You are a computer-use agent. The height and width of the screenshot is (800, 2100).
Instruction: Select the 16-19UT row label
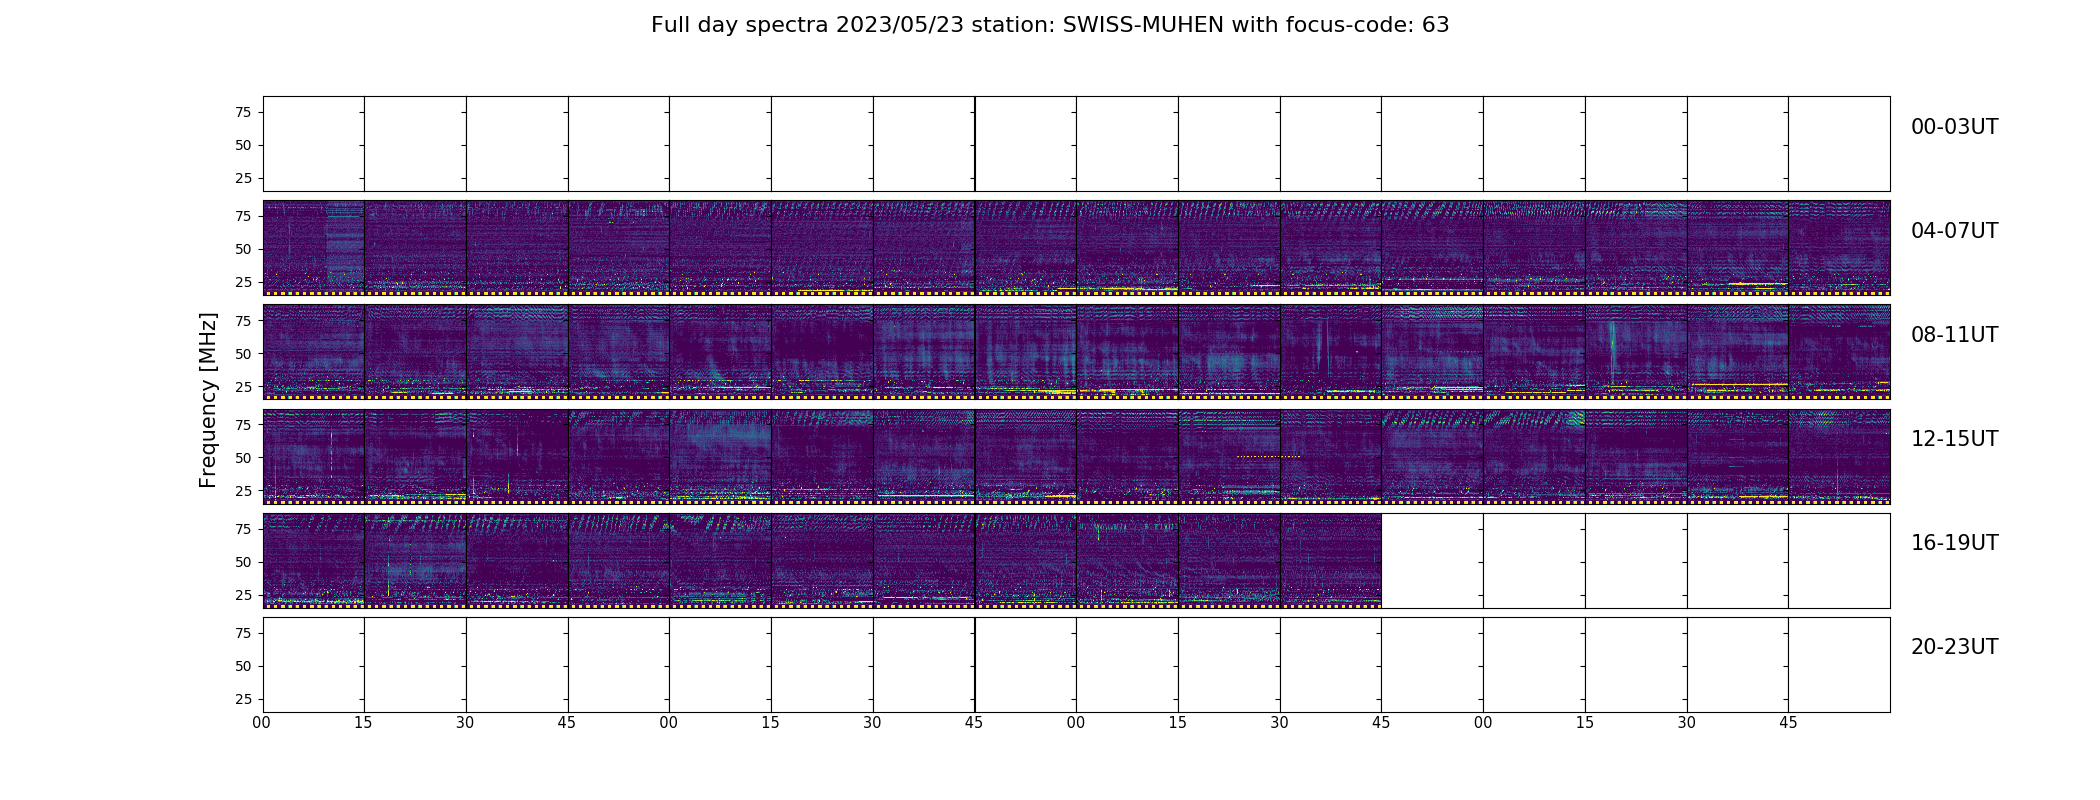coord(1954,543)
